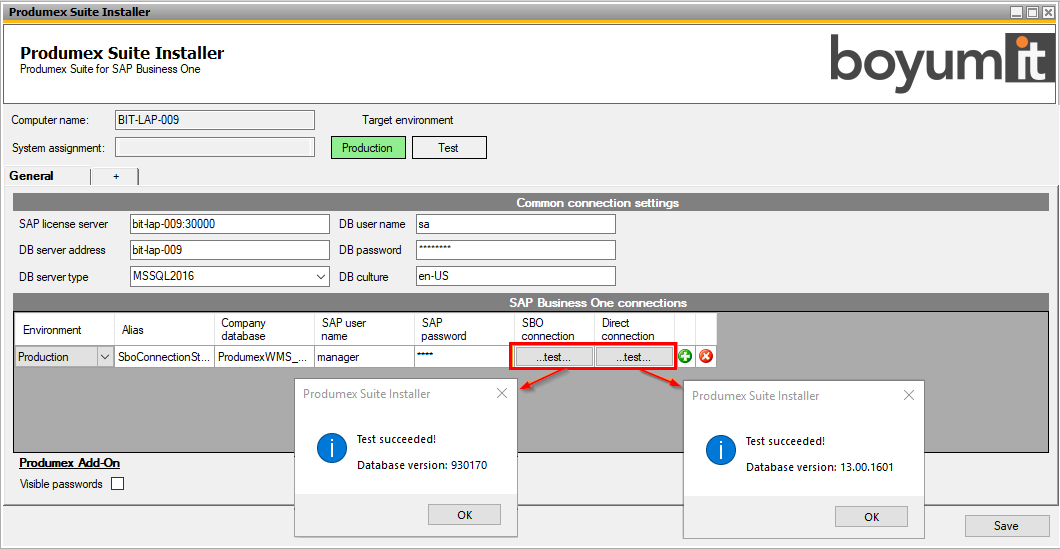Select the Test target environment
1060x550 pixels.
coord(449,148)
